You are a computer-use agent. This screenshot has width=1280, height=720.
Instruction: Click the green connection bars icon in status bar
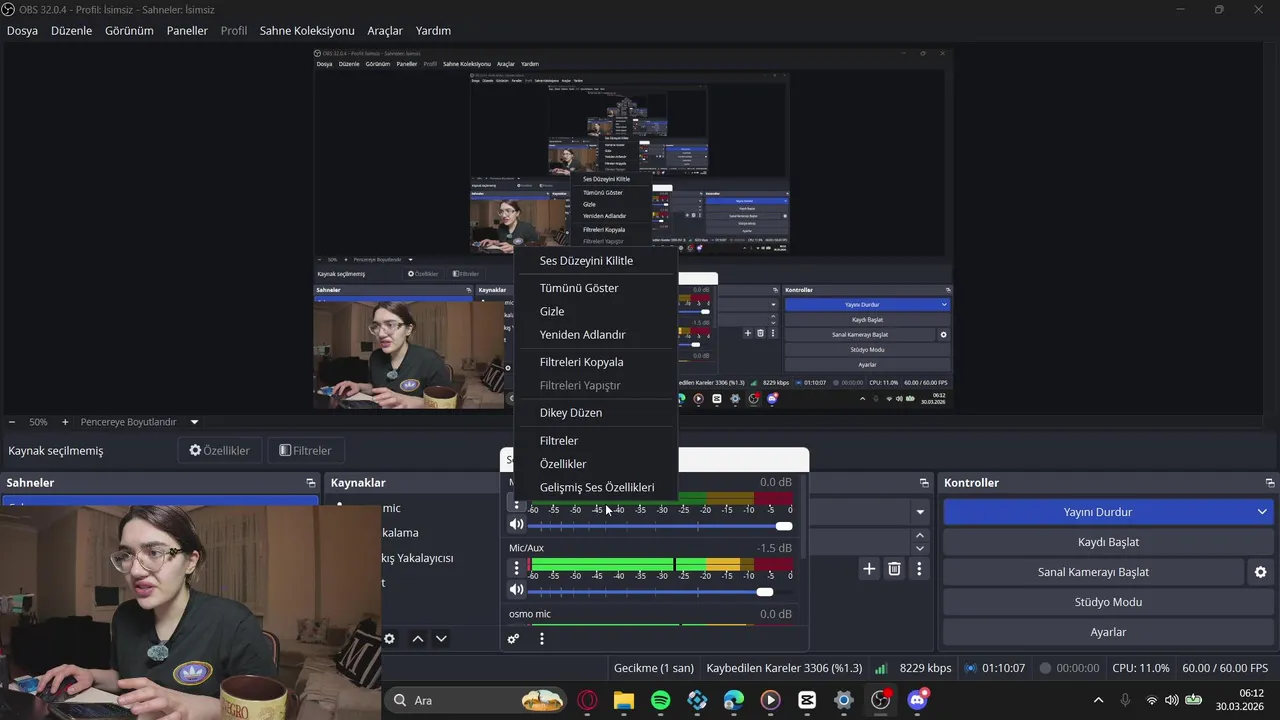[x=881, y=668]
